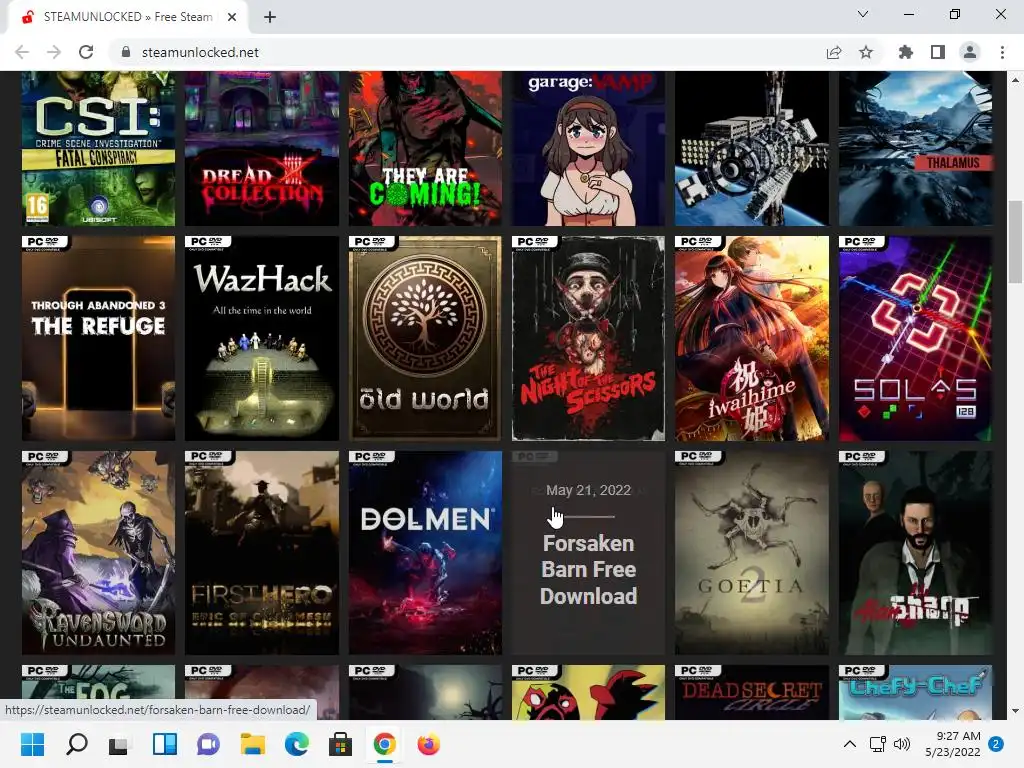Open the Teams Chat taskbar icon
This screenshot has height=768, width=1024.
(208, 744)
